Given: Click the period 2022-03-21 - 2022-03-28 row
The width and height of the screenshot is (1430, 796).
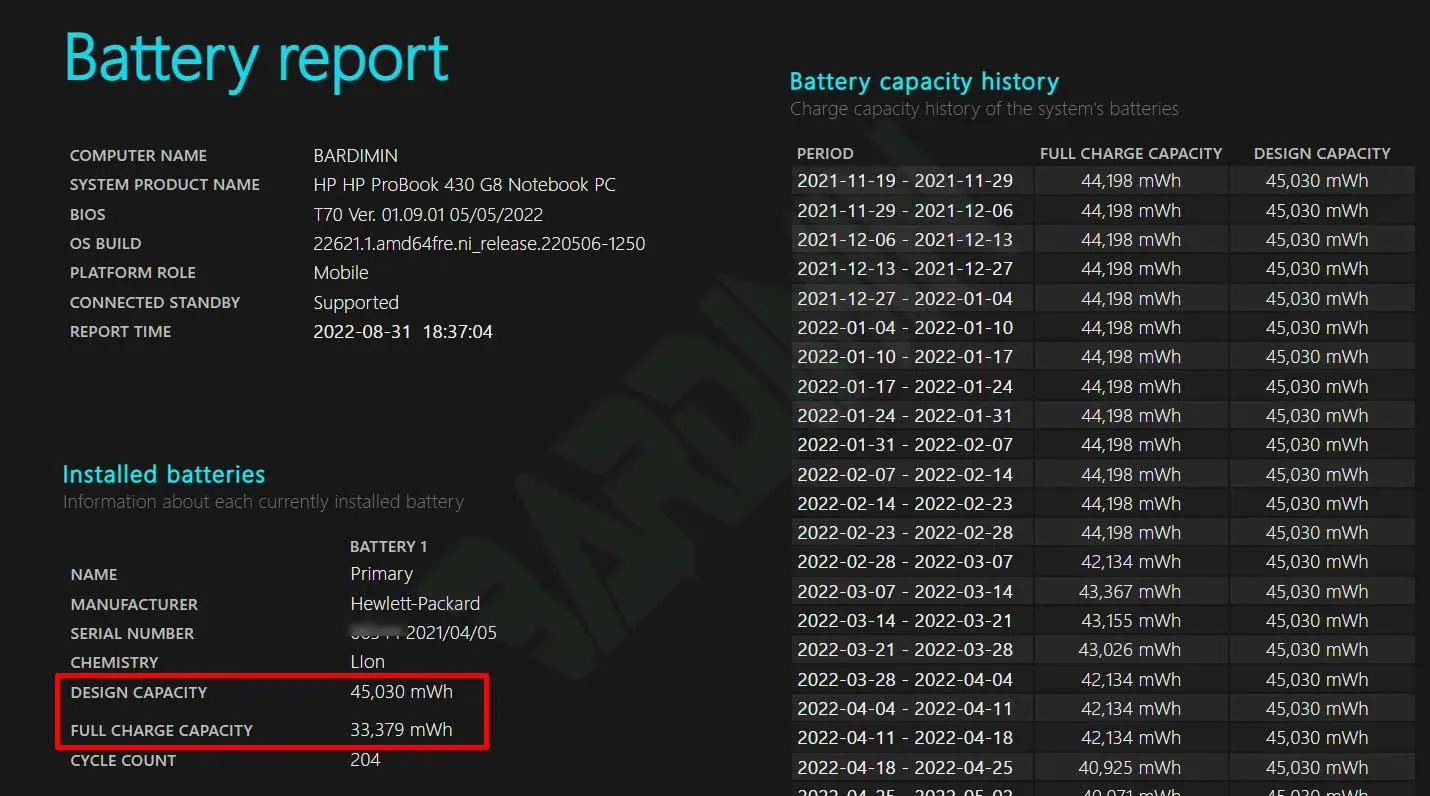Looking at the screenshot, I should [x=904, y=650].
